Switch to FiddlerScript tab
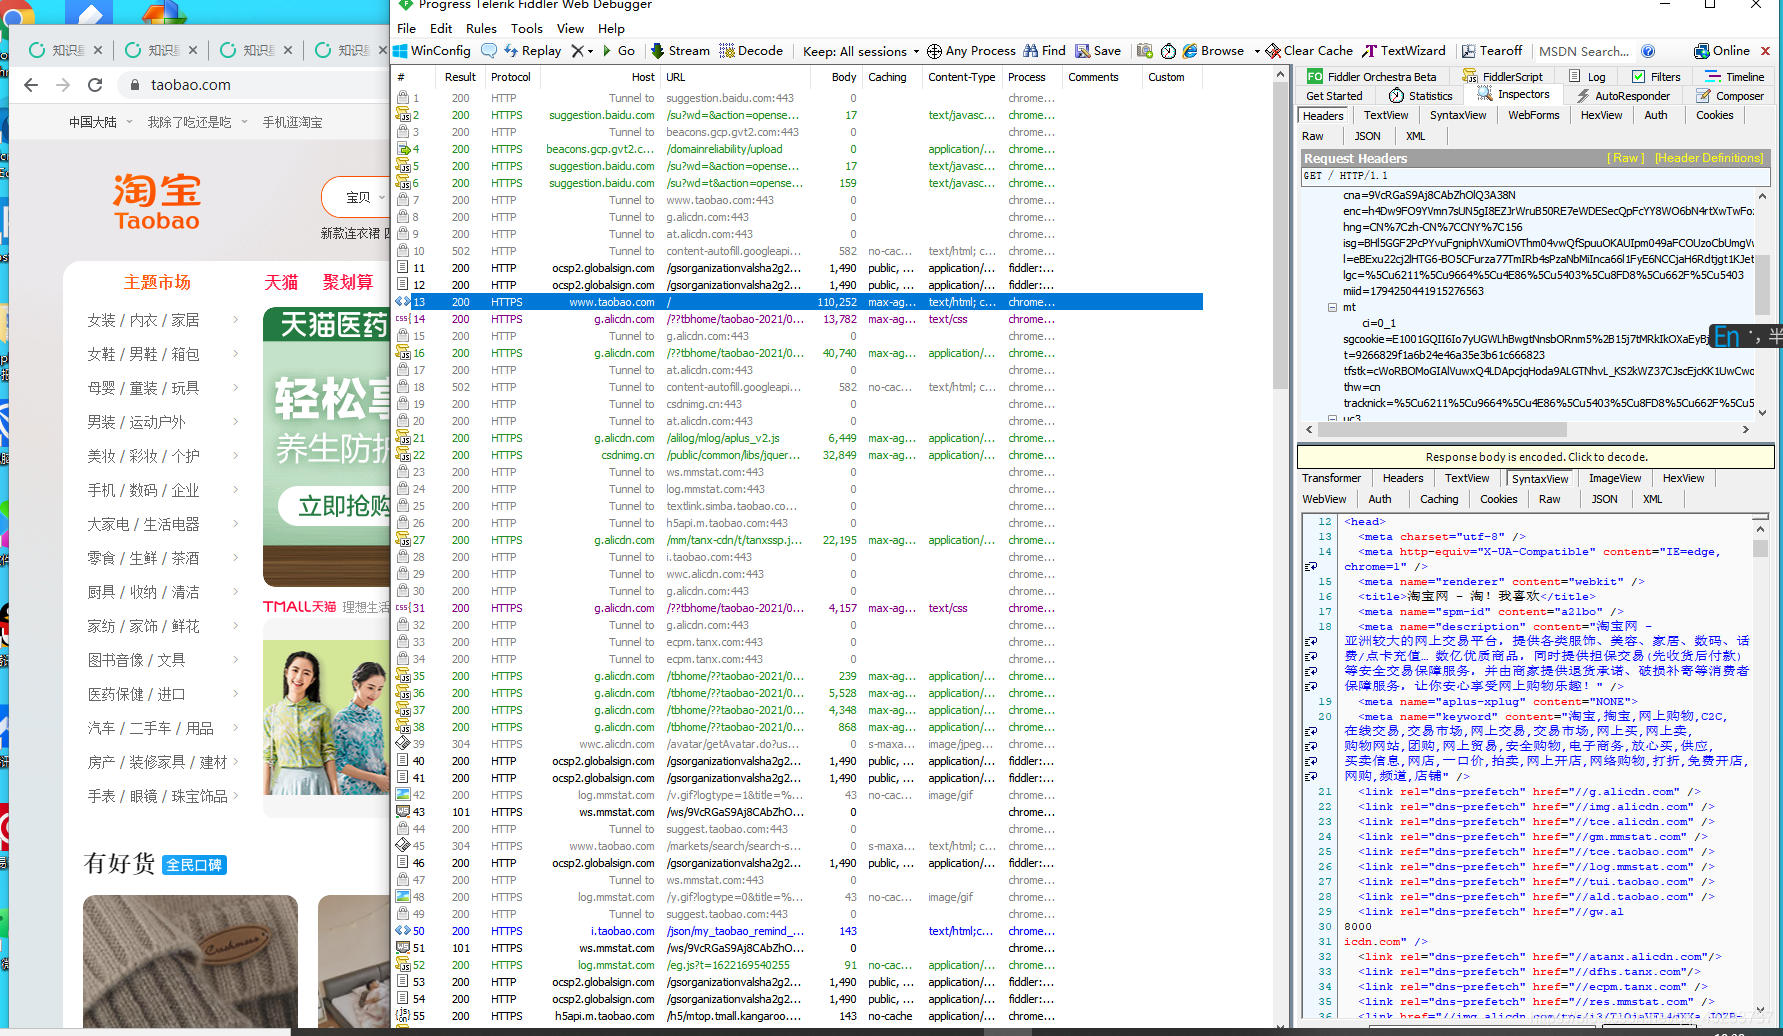Viewport: 1783px width, 1036px height. (1503, 76)
